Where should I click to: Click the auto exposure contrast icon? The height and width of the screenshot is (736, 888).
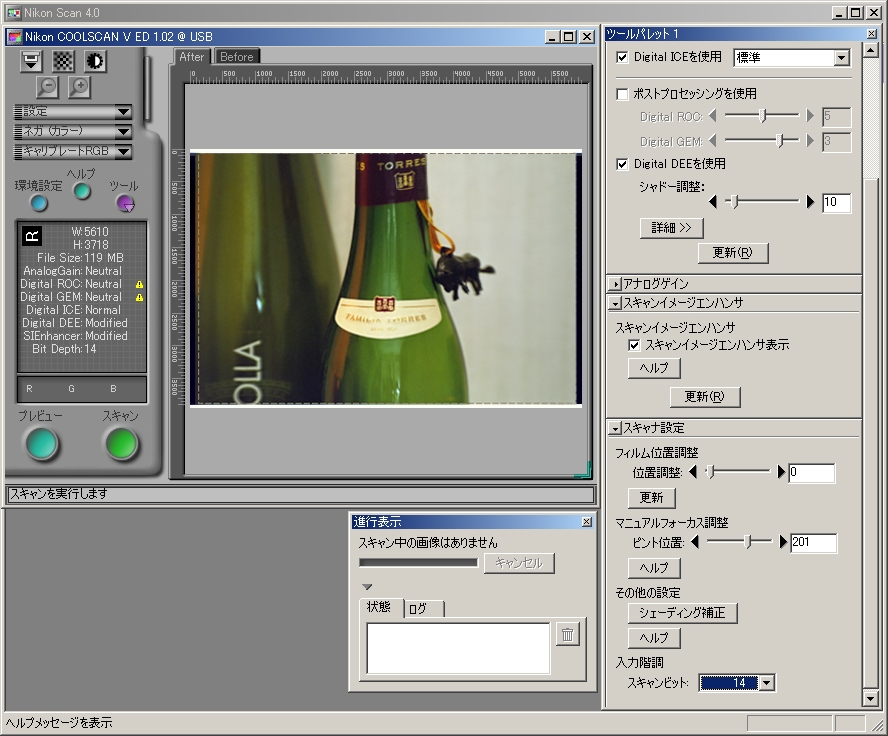[95, 61]
